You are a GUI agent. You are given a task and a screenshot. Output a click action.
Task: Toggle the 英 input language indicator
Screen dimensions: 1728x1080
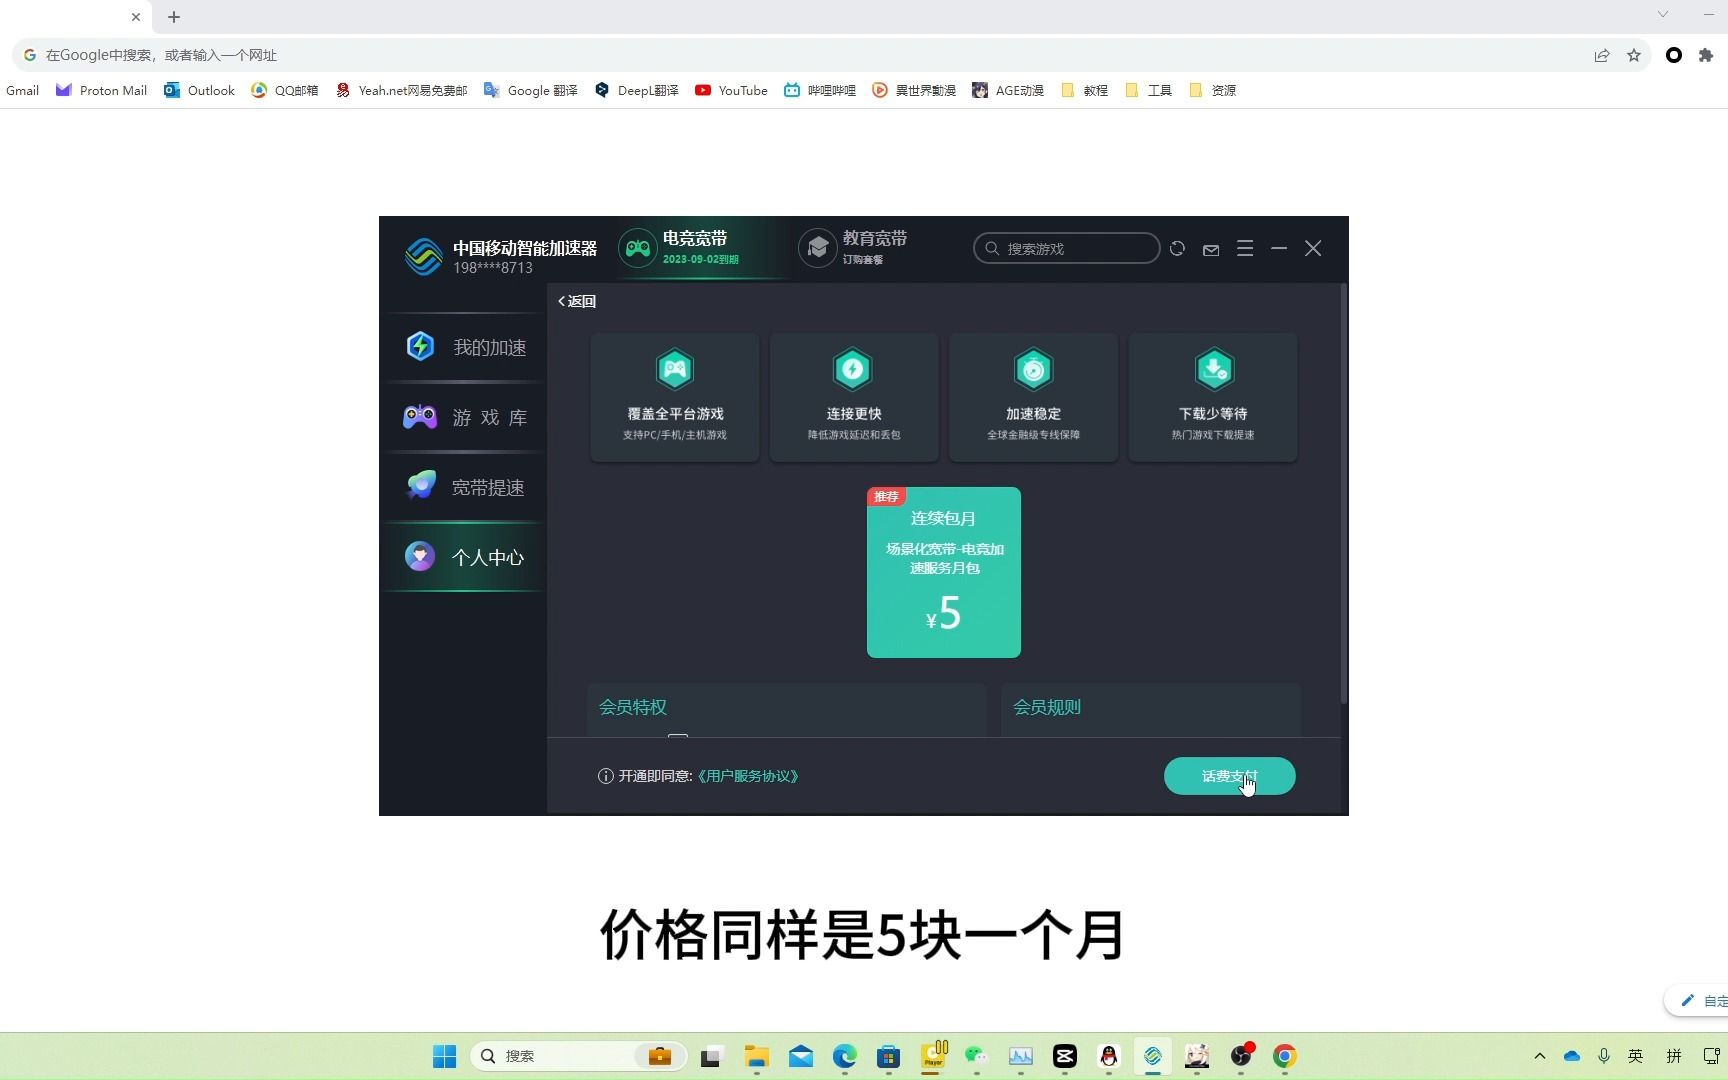point(1636,1056)
